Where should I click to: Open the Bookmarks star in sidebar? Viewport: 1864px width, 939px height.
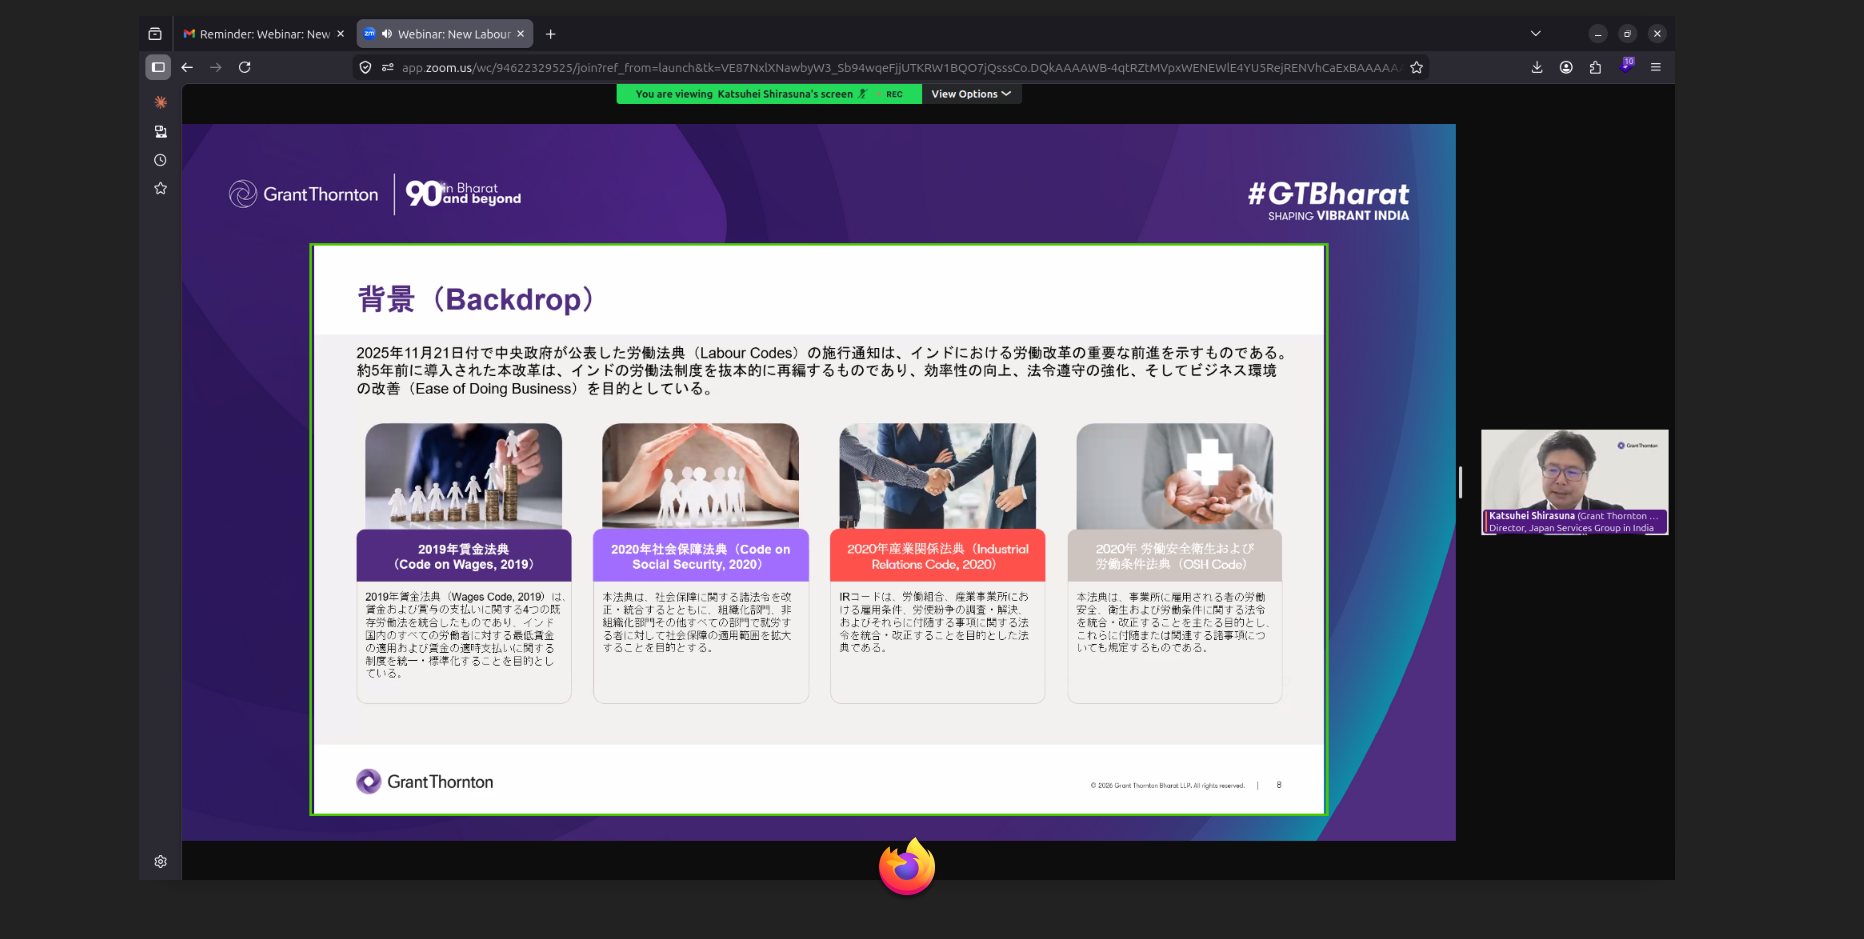tap(160, 188)
